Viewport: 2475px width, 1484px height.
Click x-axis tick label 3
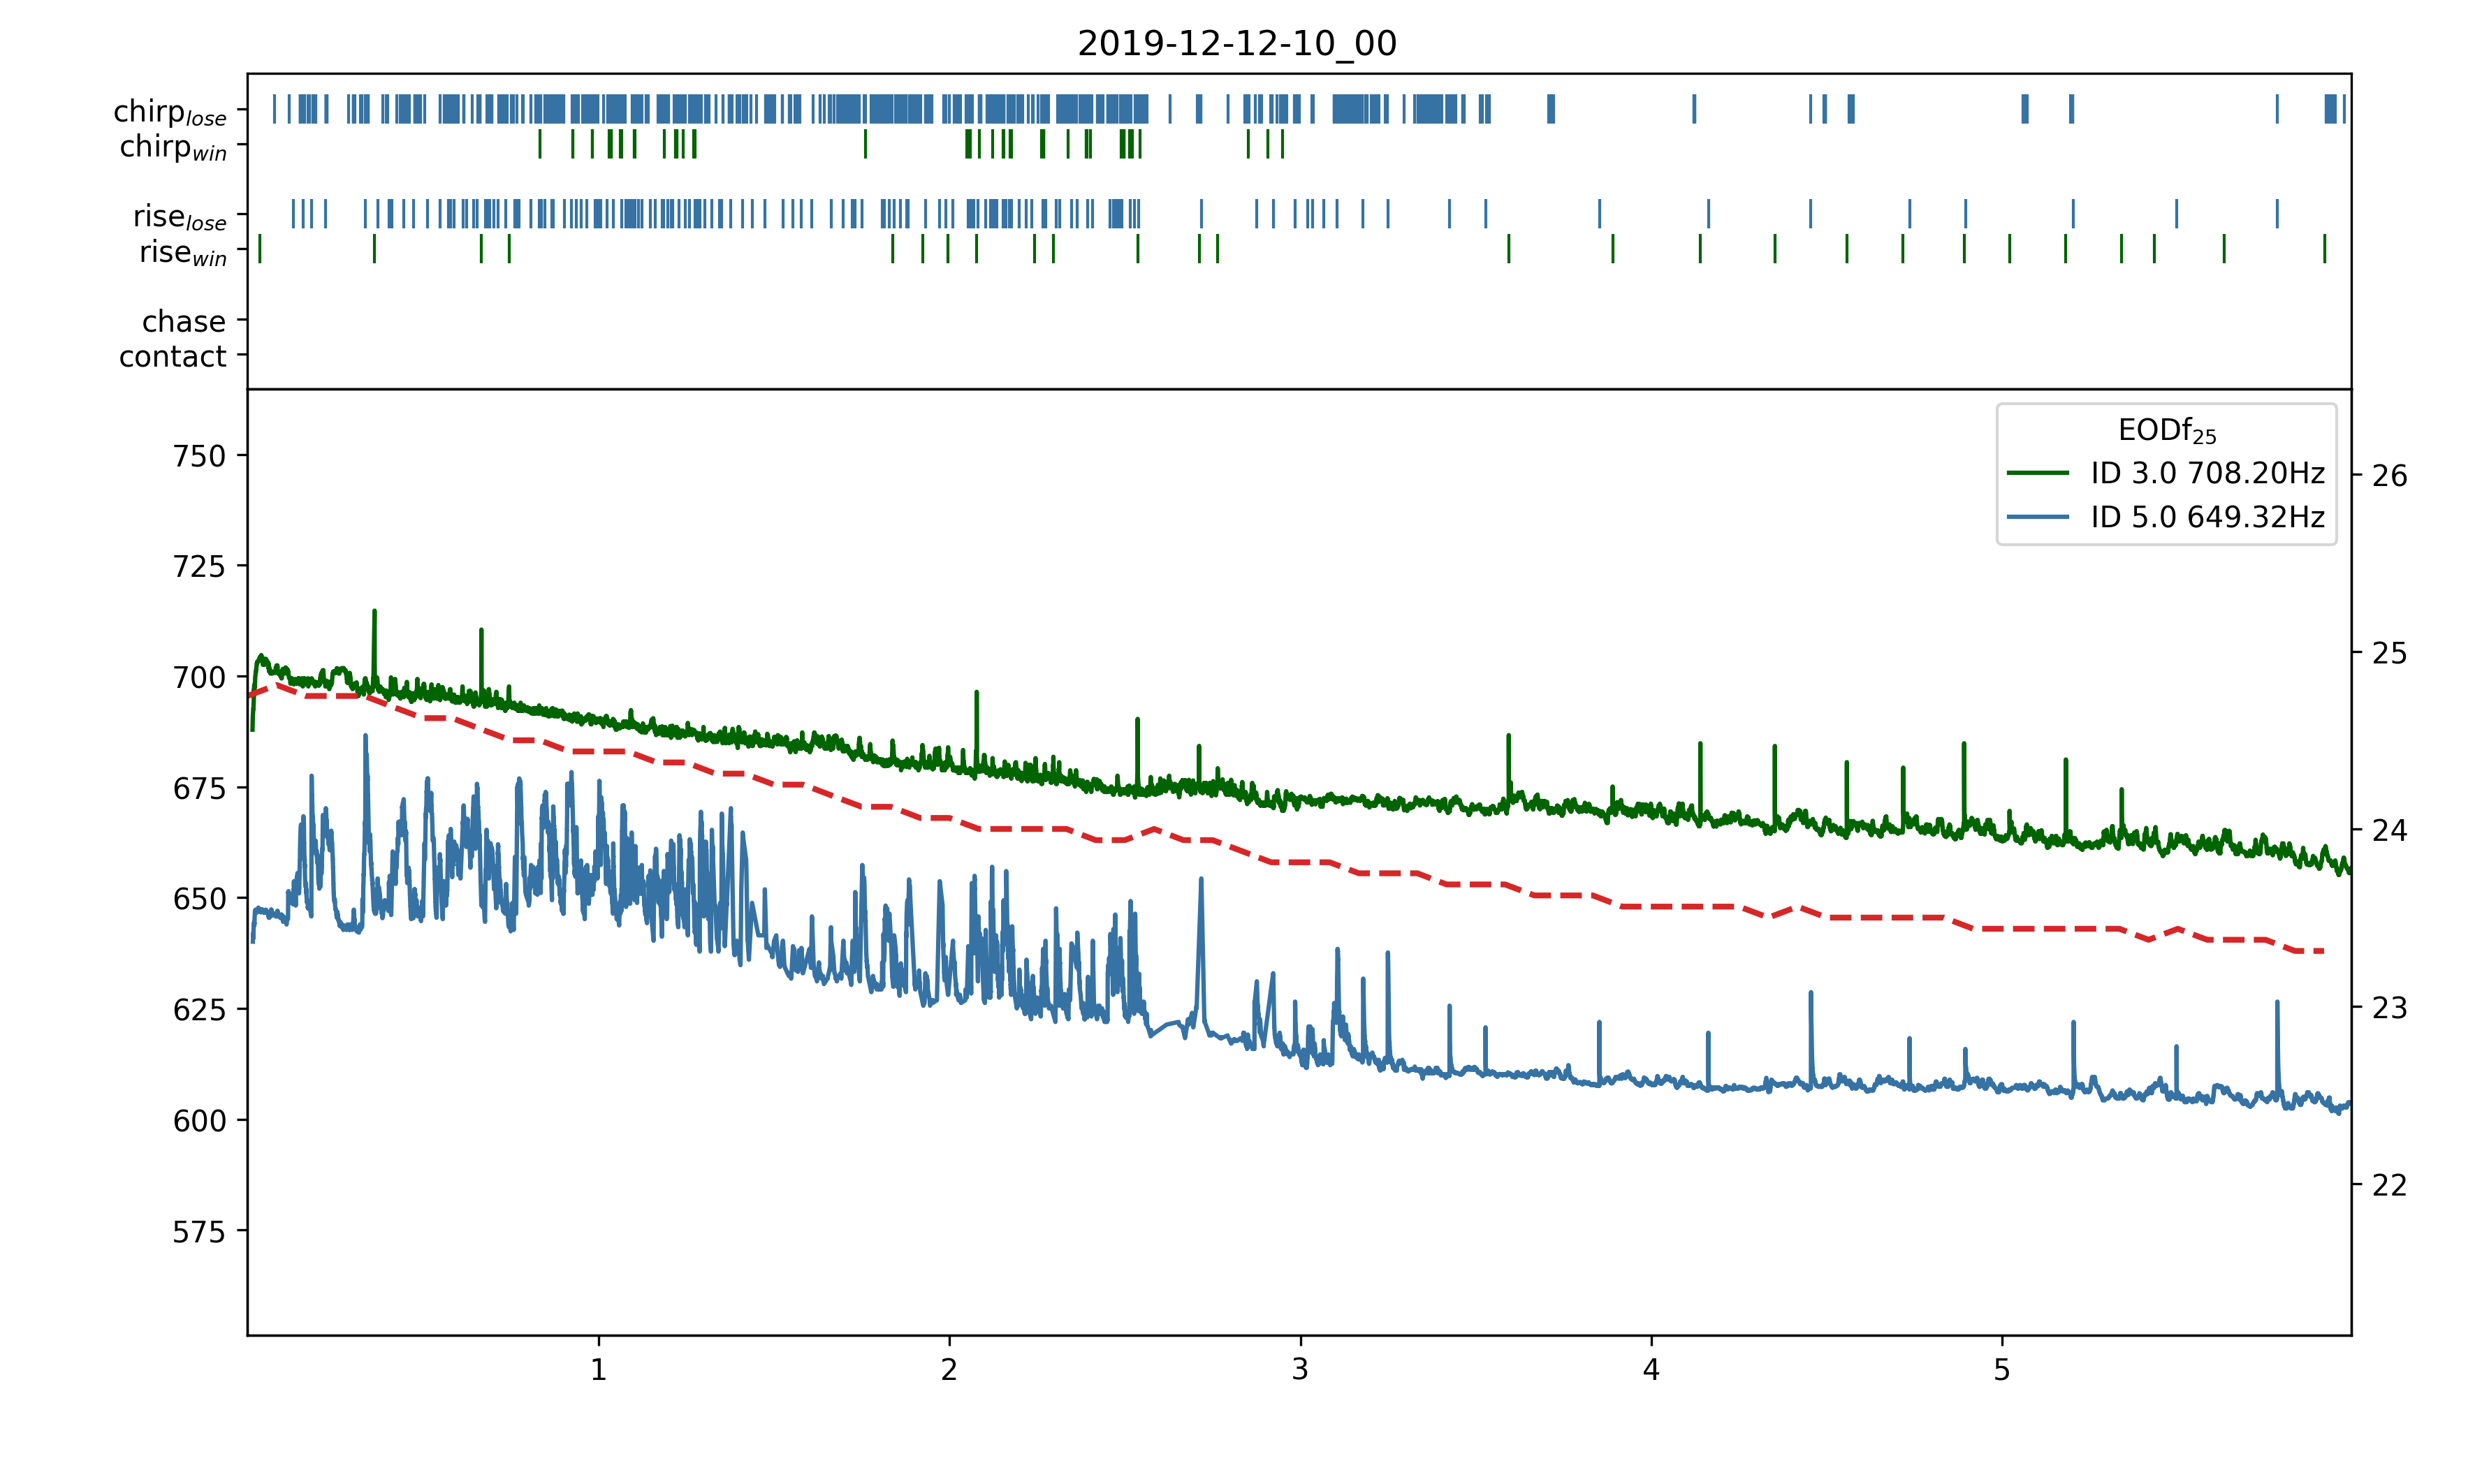click(1300, 1369)
